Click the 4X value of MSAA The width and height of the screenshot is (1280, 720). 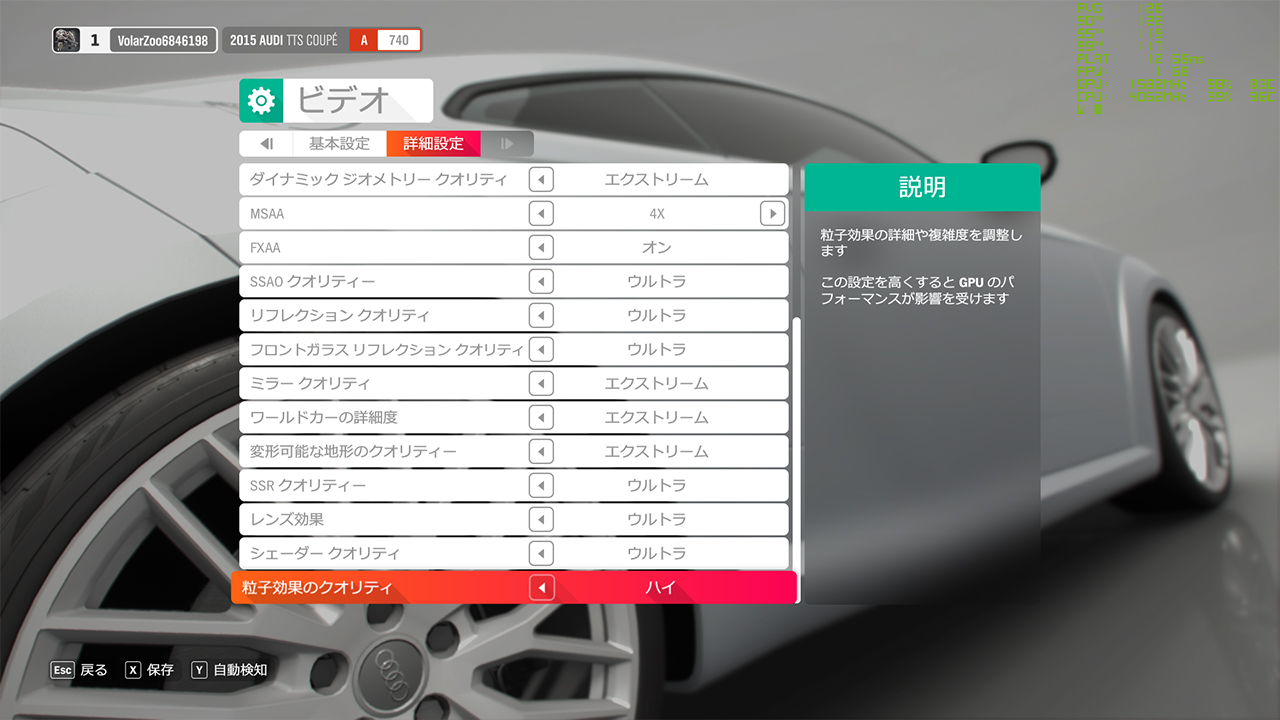click(x=657, y=214)
